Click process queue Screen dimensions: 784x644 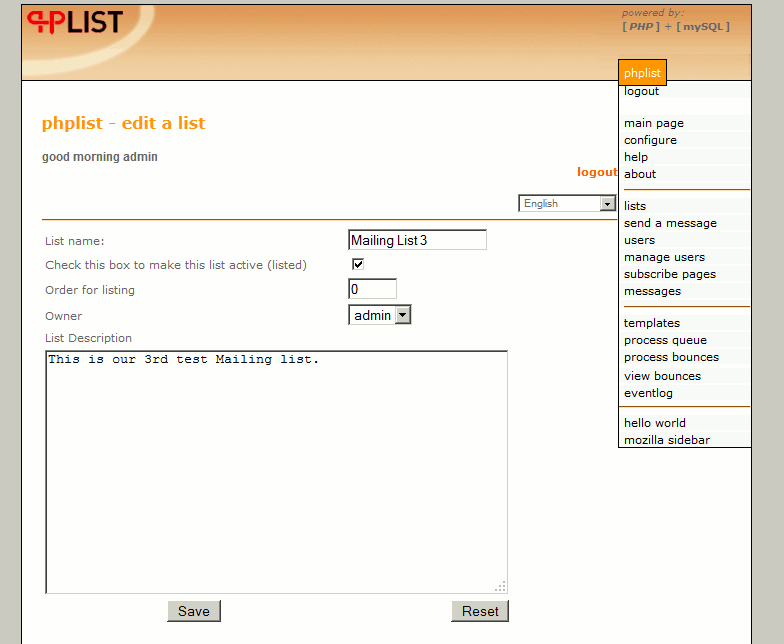coord(665,340)
